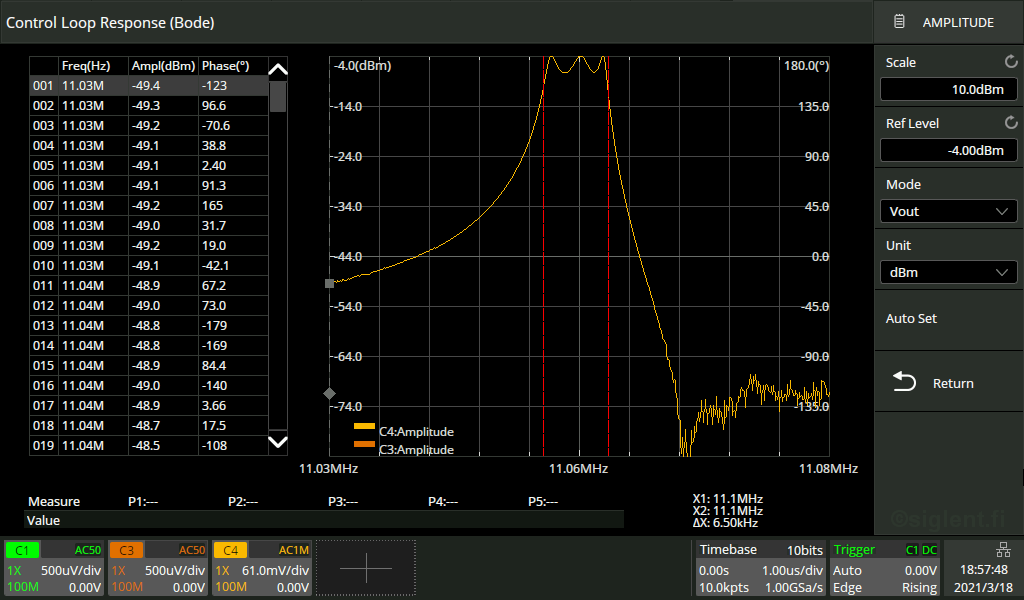Select table row 013 with phase -179
Viewport: 1024px width, 600px height.
[149, 325]
